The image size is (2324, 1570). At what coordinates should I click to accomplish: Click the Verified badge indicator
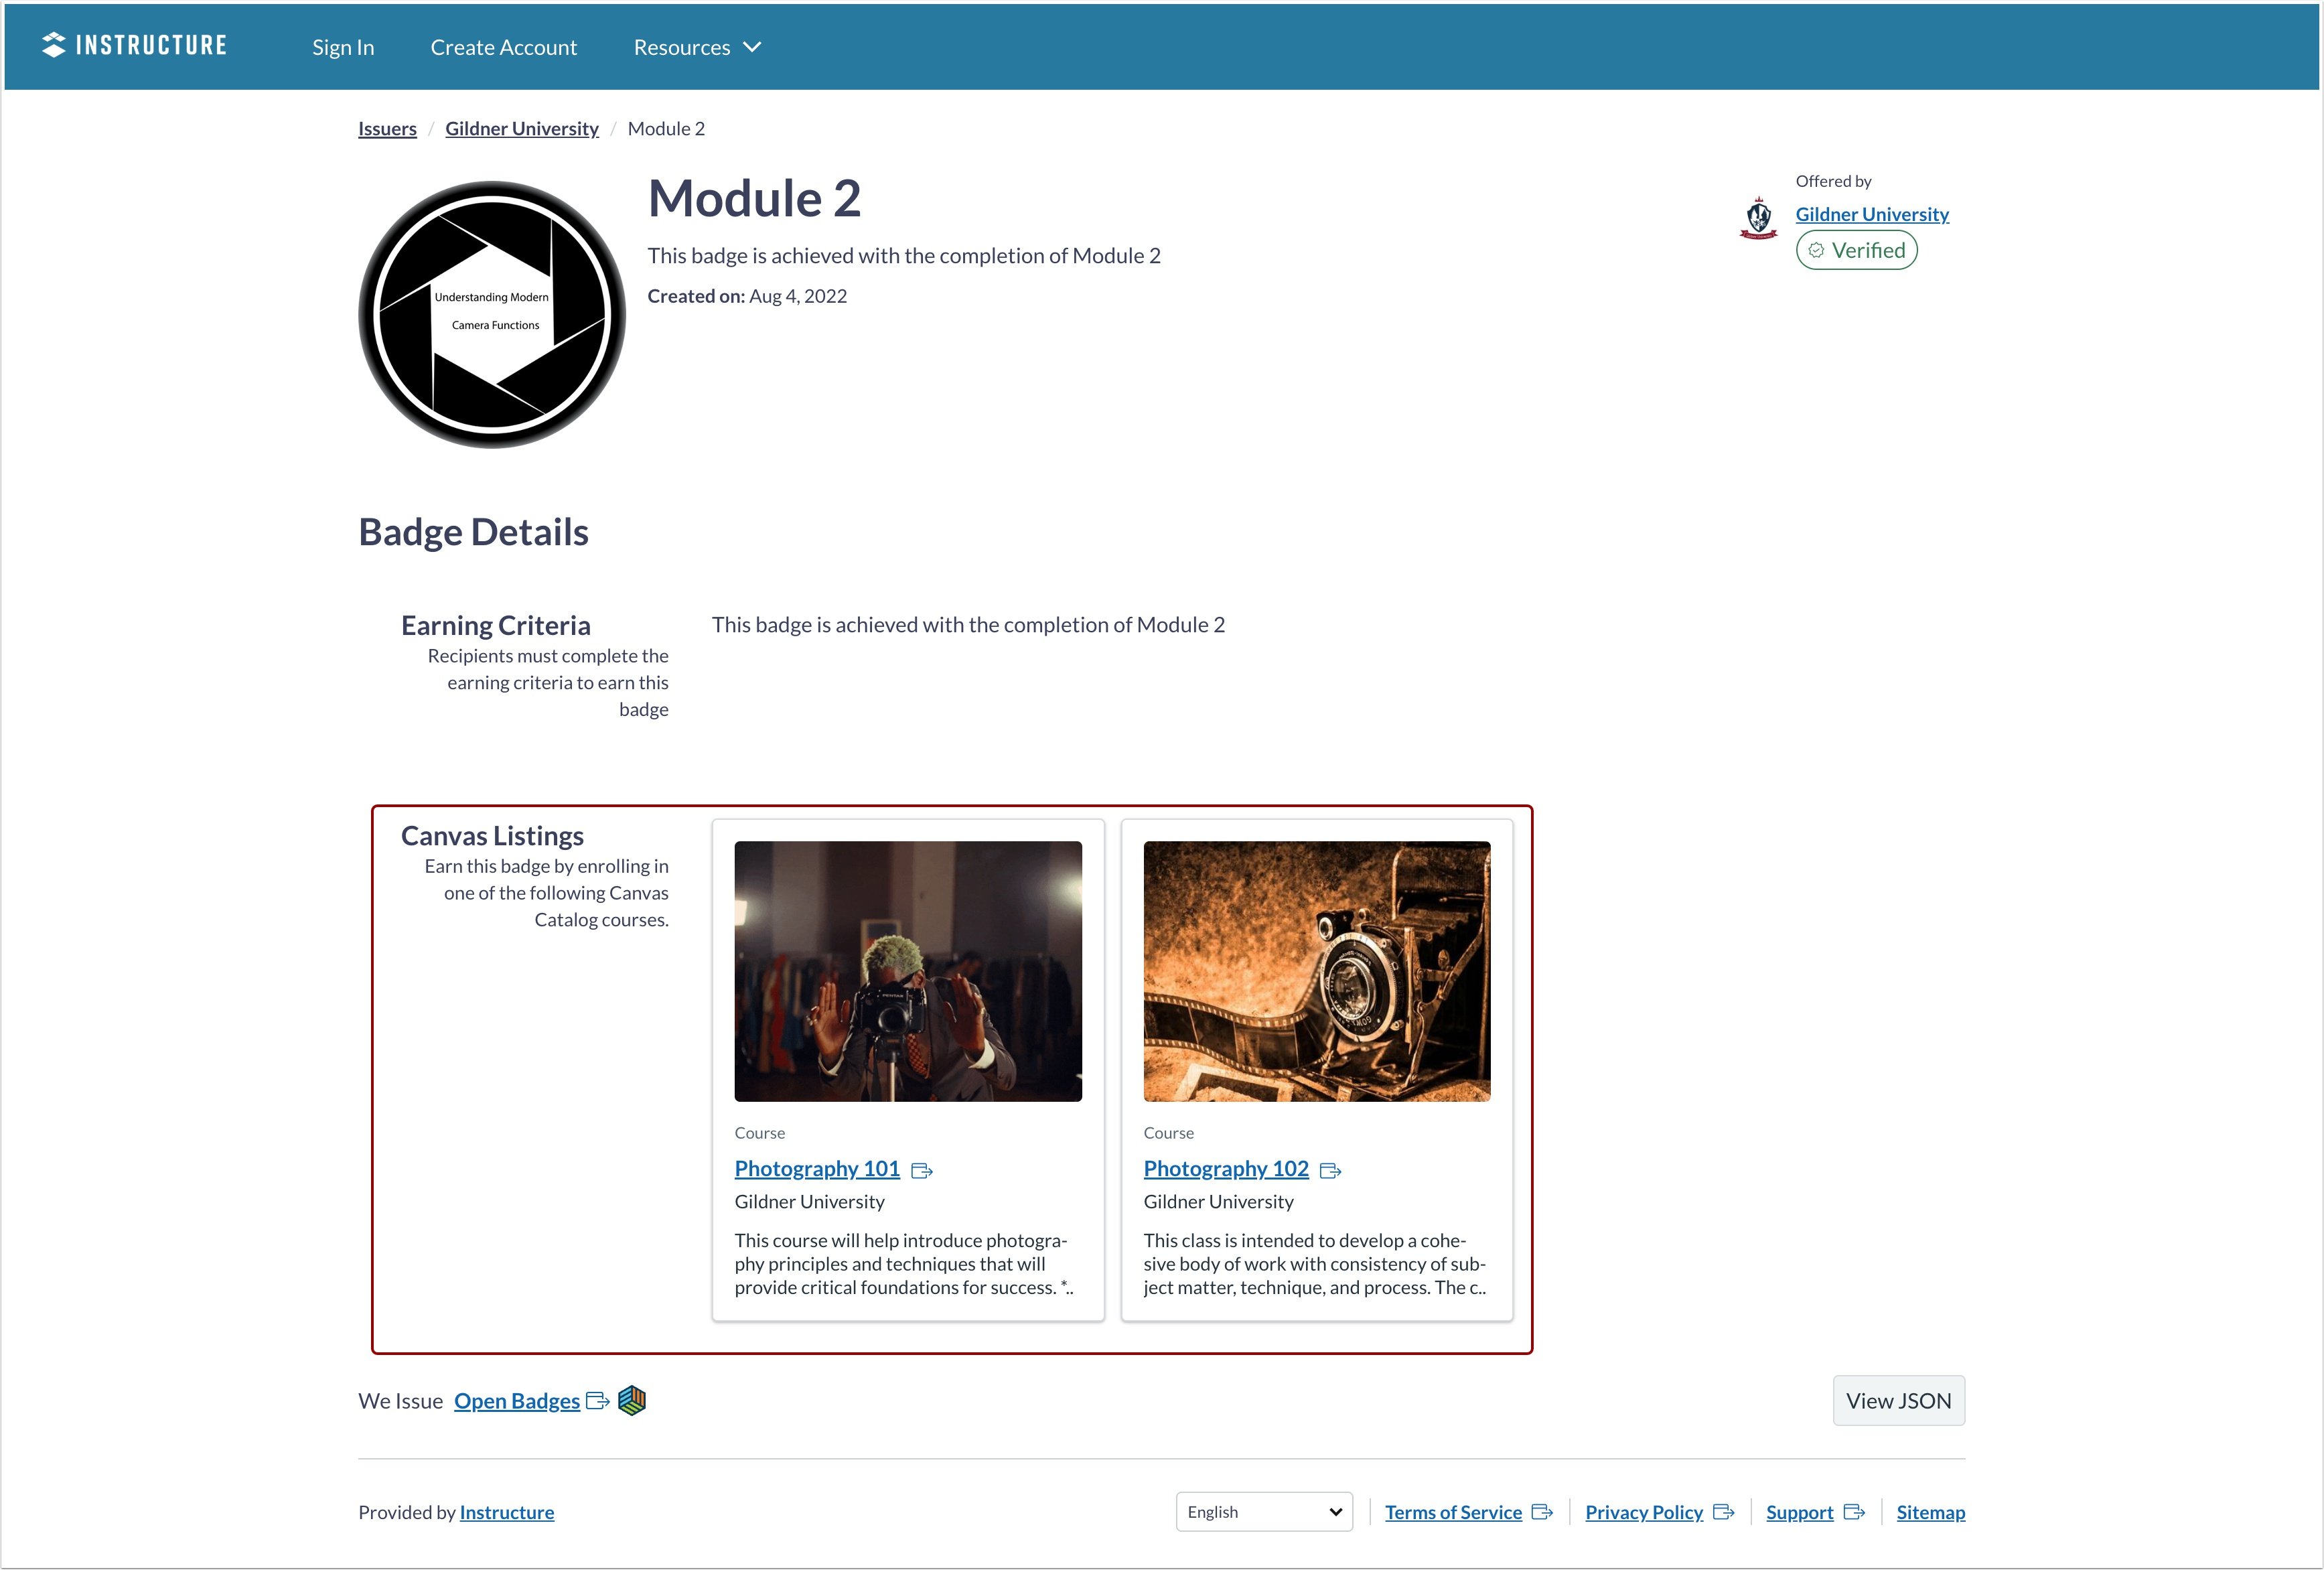click(1856, 250)
